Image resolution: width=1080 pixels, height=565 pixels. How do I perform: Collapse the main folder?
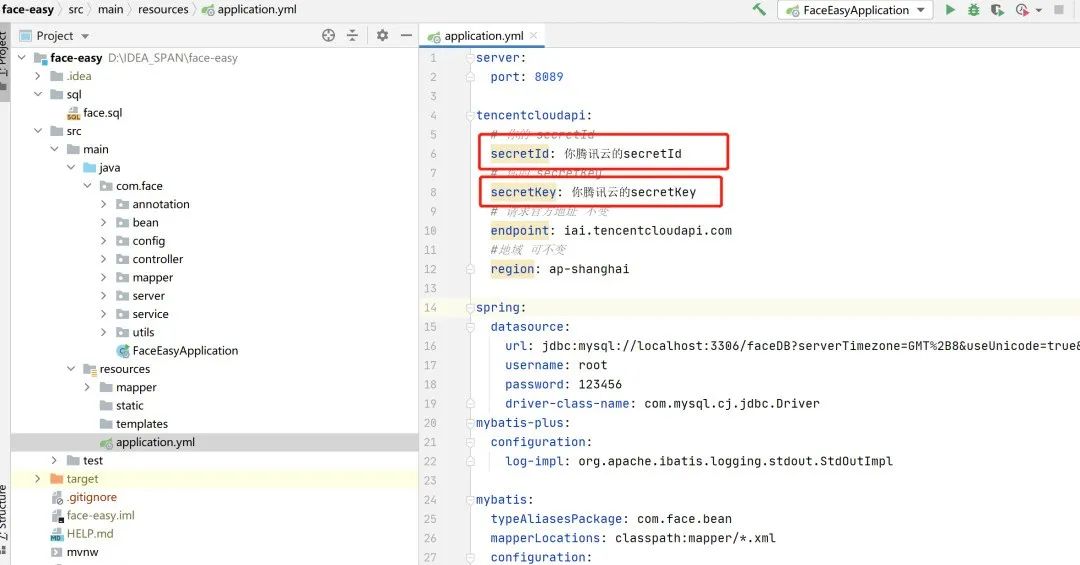click(54, 149)
